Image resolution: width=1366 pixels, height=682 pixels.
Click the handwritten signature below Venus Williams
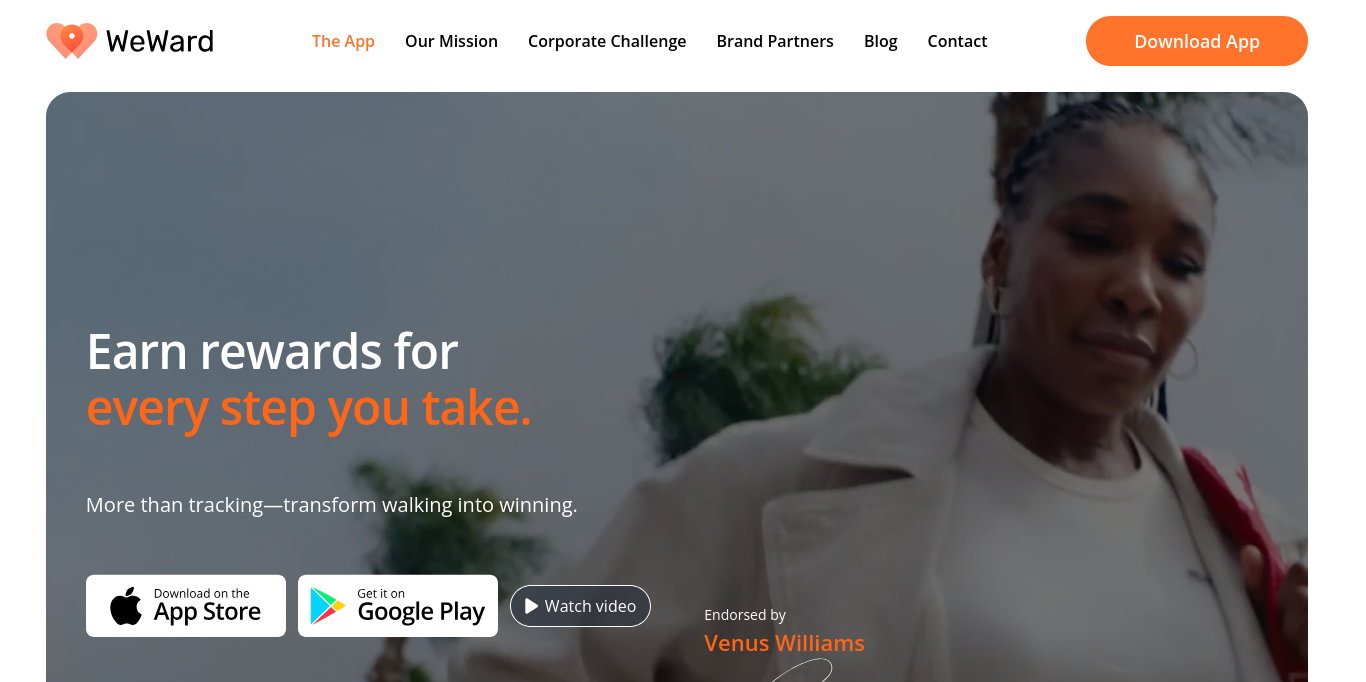pyautogui.click(x=802, y=670)
